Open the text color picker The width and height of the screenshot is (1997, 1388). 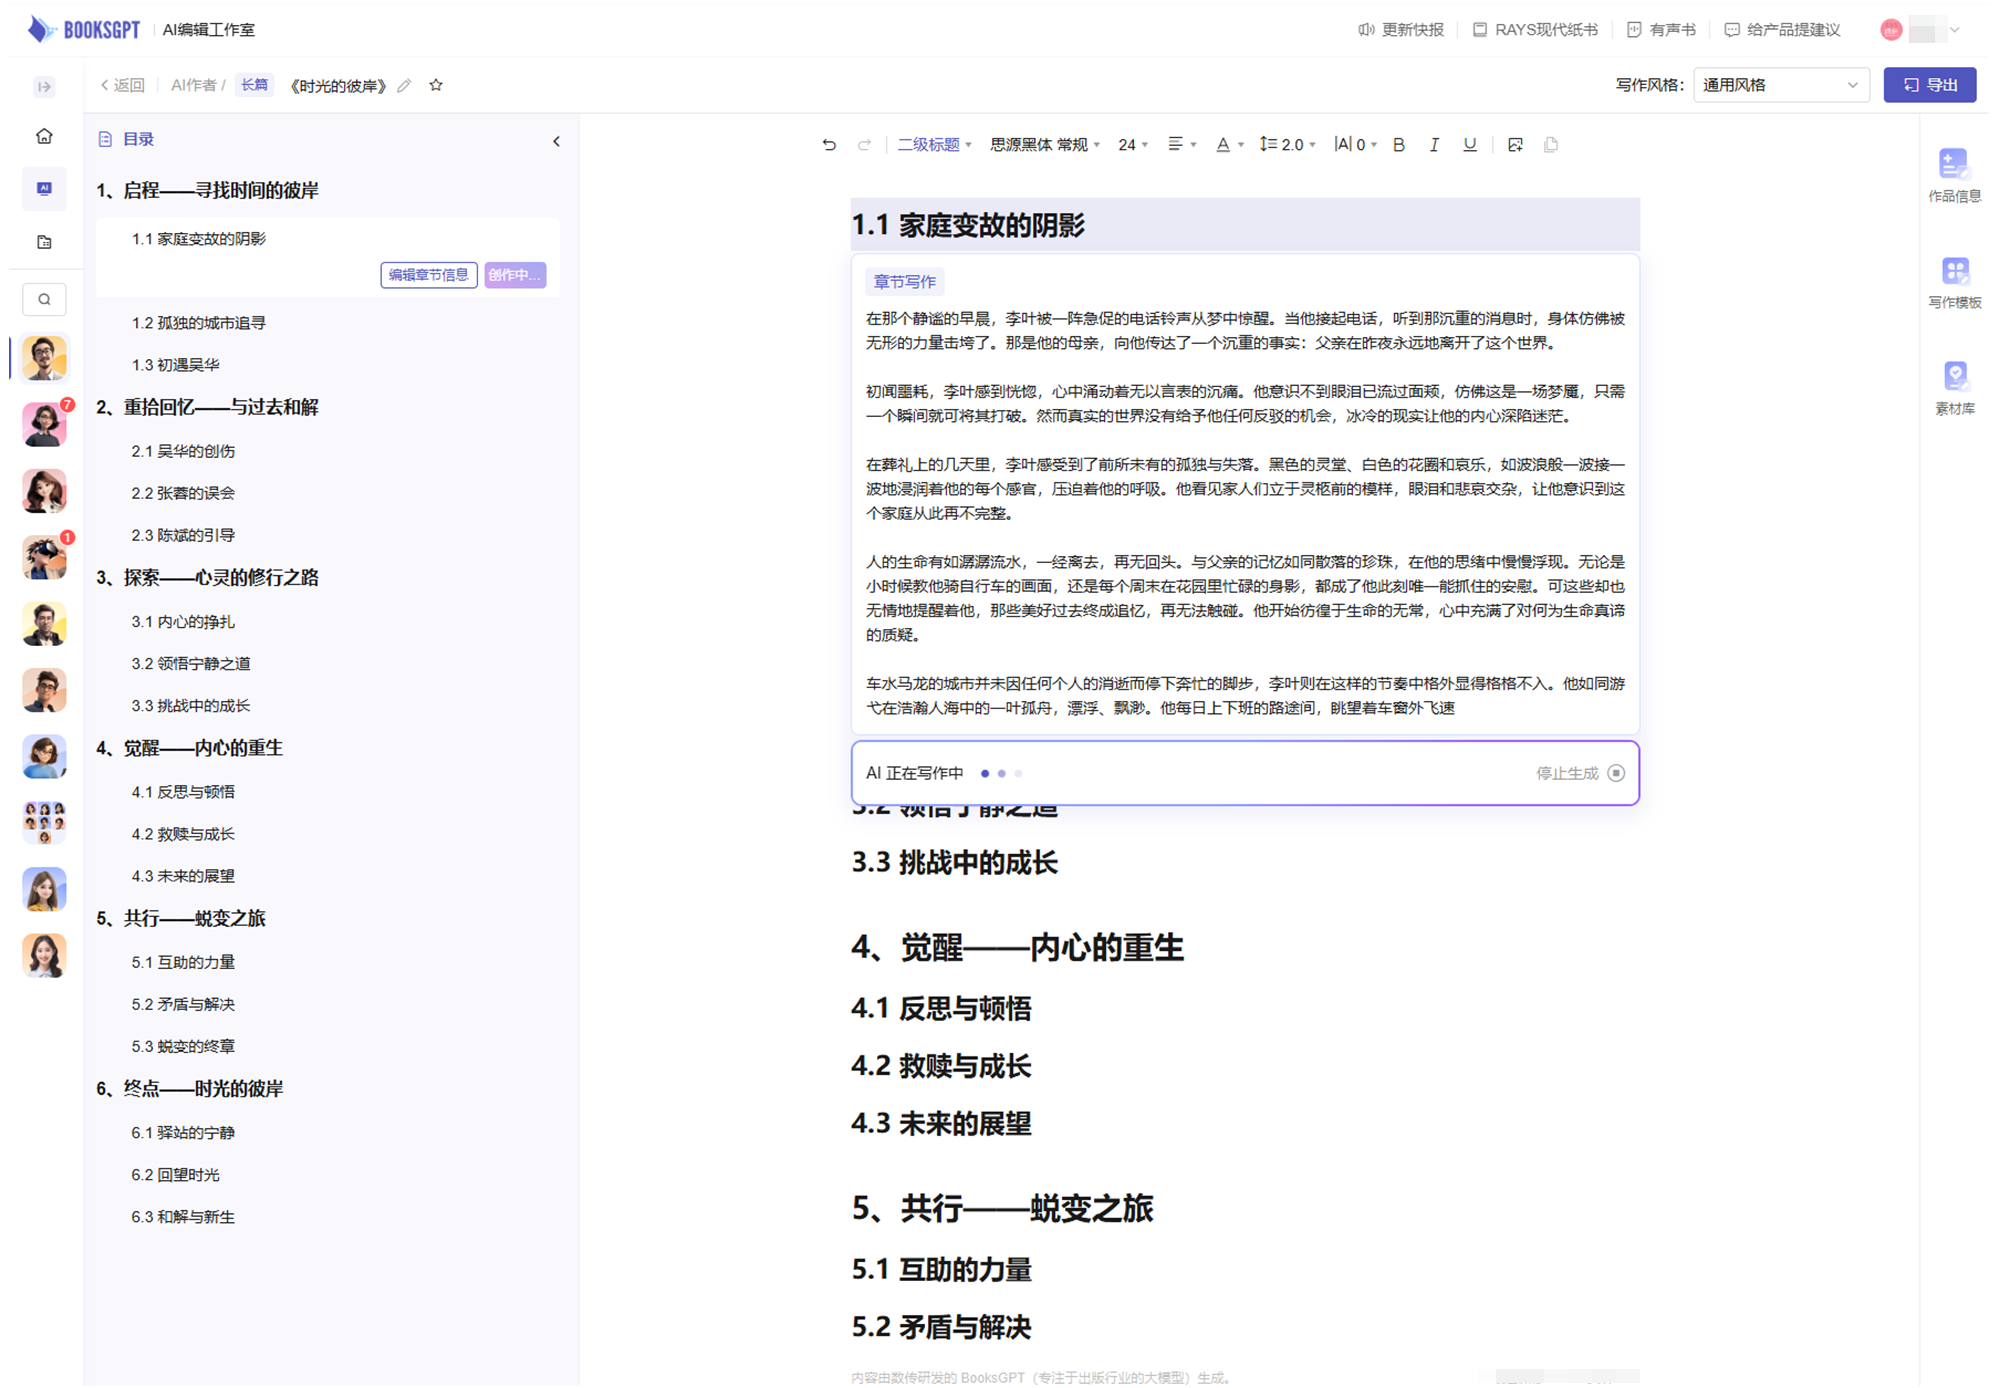(x=1223, y=145)
